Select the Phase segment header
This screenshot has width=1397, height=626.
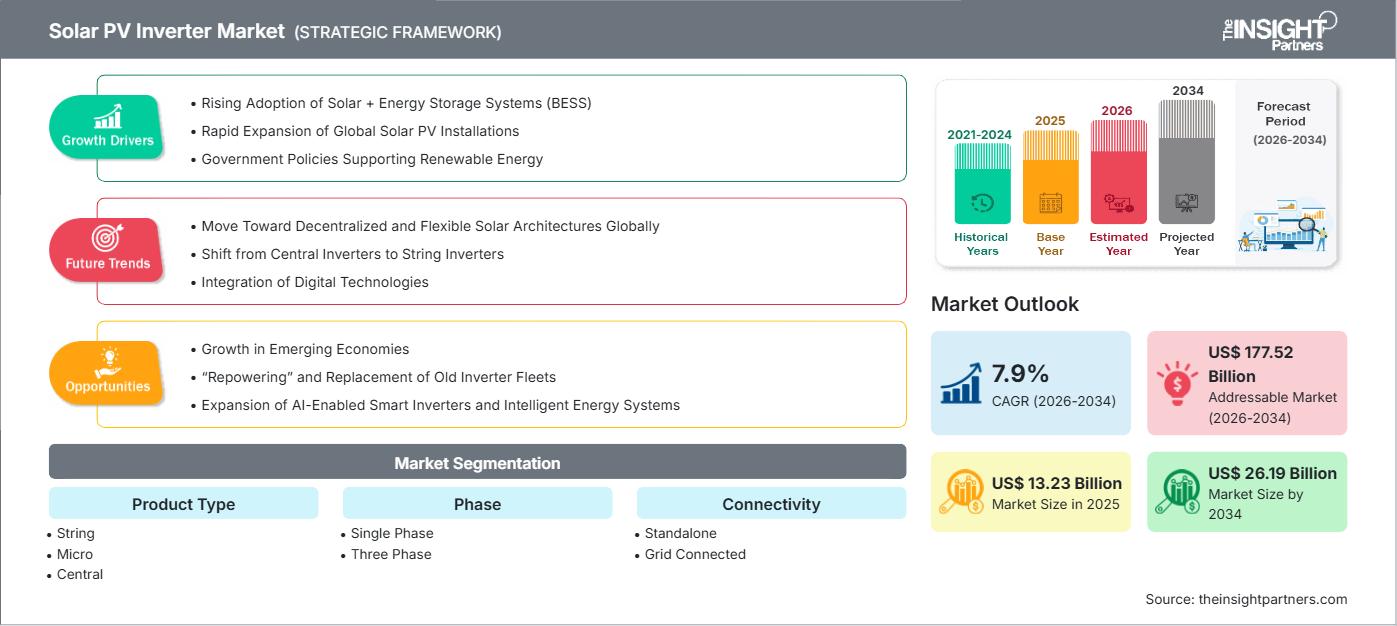477,504
